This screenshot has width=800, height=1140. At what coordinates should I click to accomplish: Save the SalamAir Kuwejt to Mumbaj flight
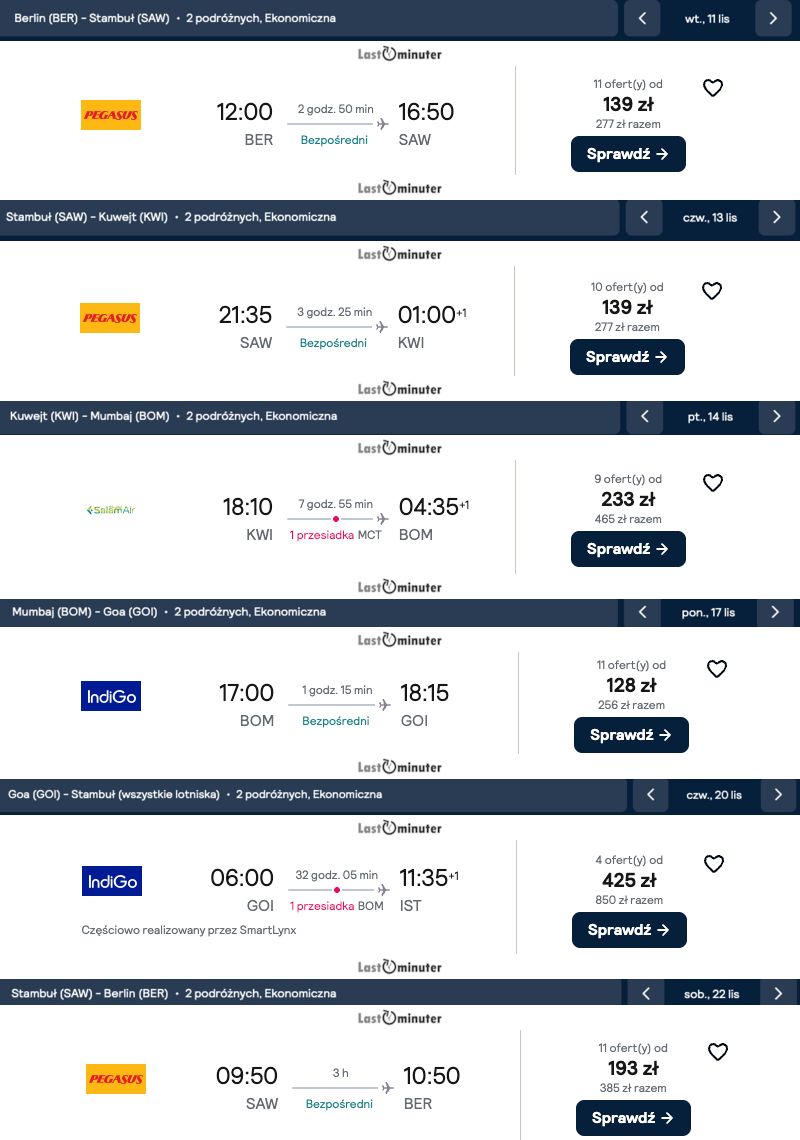pos(713,483)
